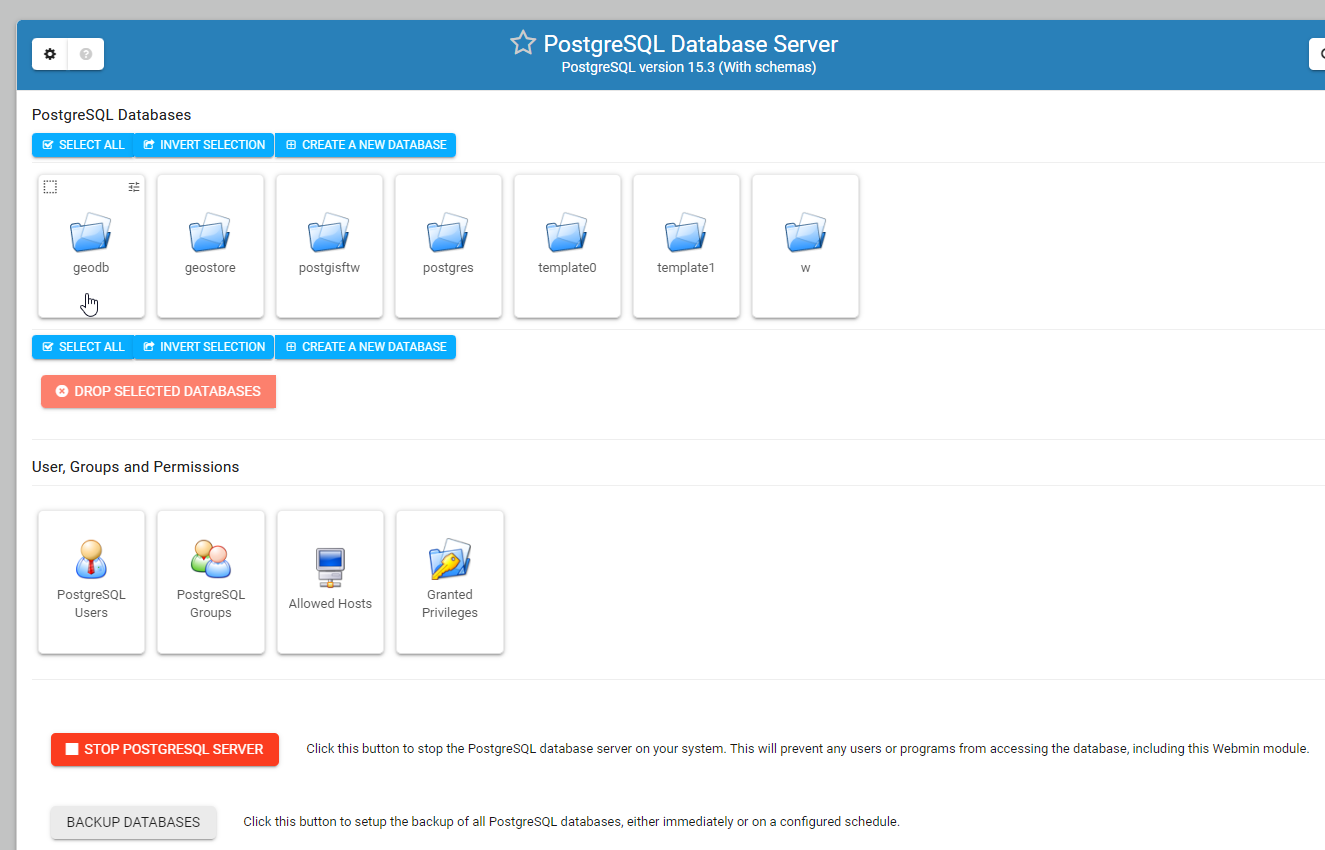Open the PostgreSQL Groups icon
The width and height of the screenshot is (1325, 850).
pos(211,559)
